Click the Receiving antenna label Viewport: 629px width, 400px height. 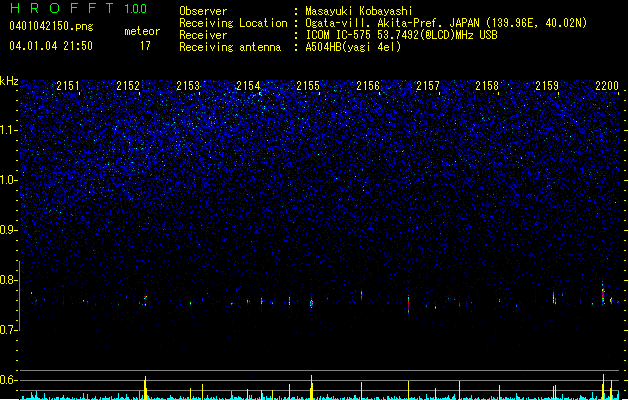coord(230,47)
